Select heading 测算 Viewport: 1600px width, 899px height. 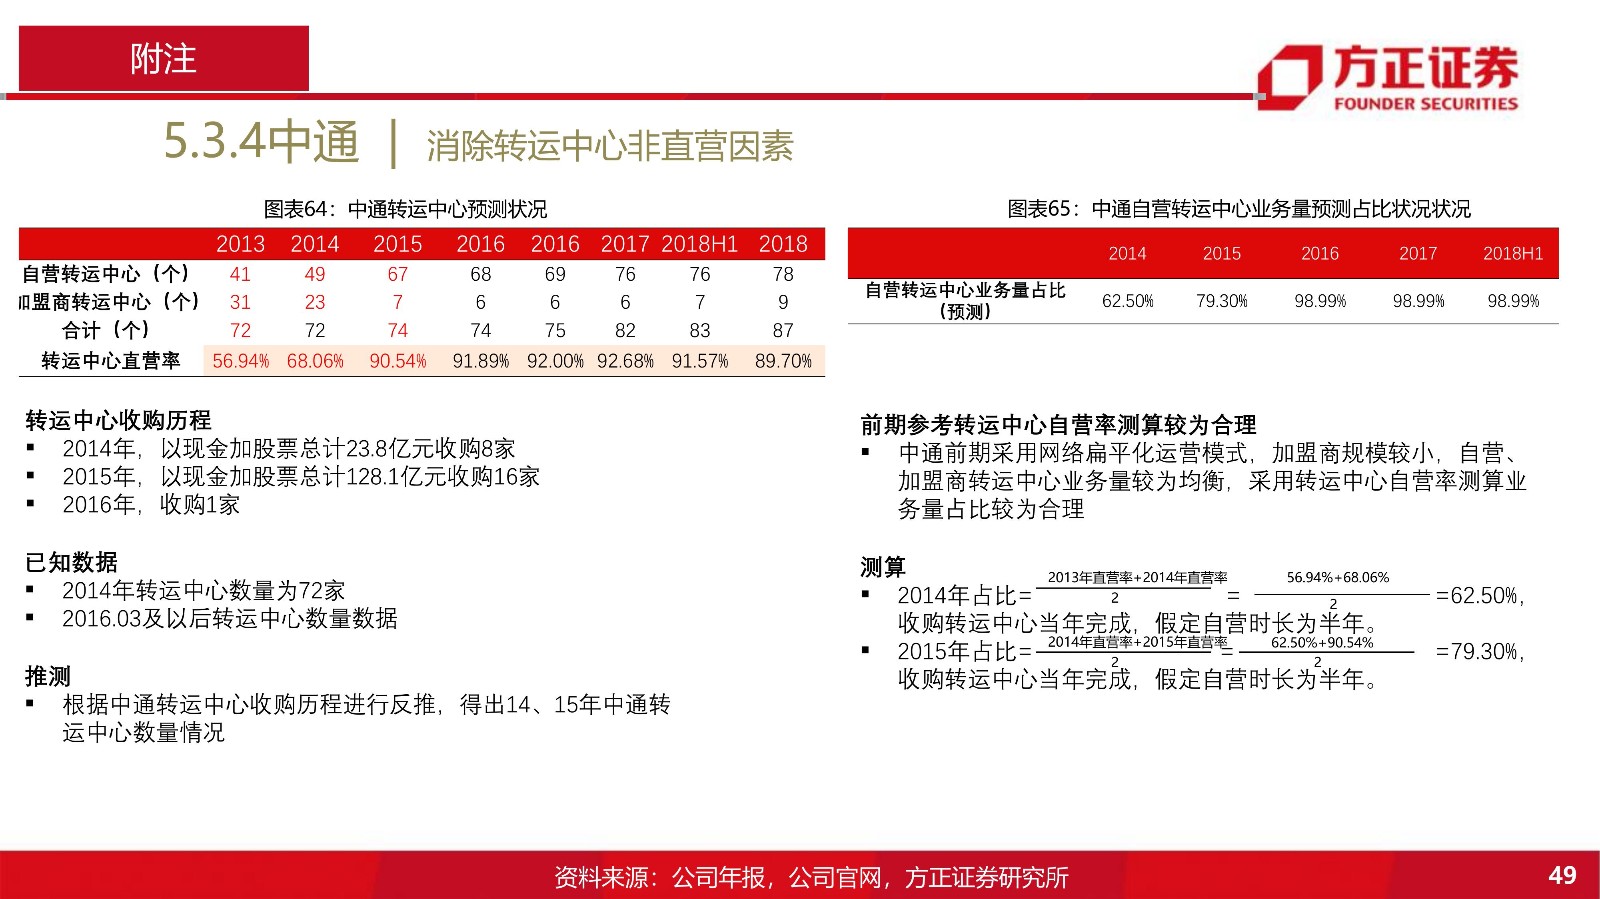(883, 567)
